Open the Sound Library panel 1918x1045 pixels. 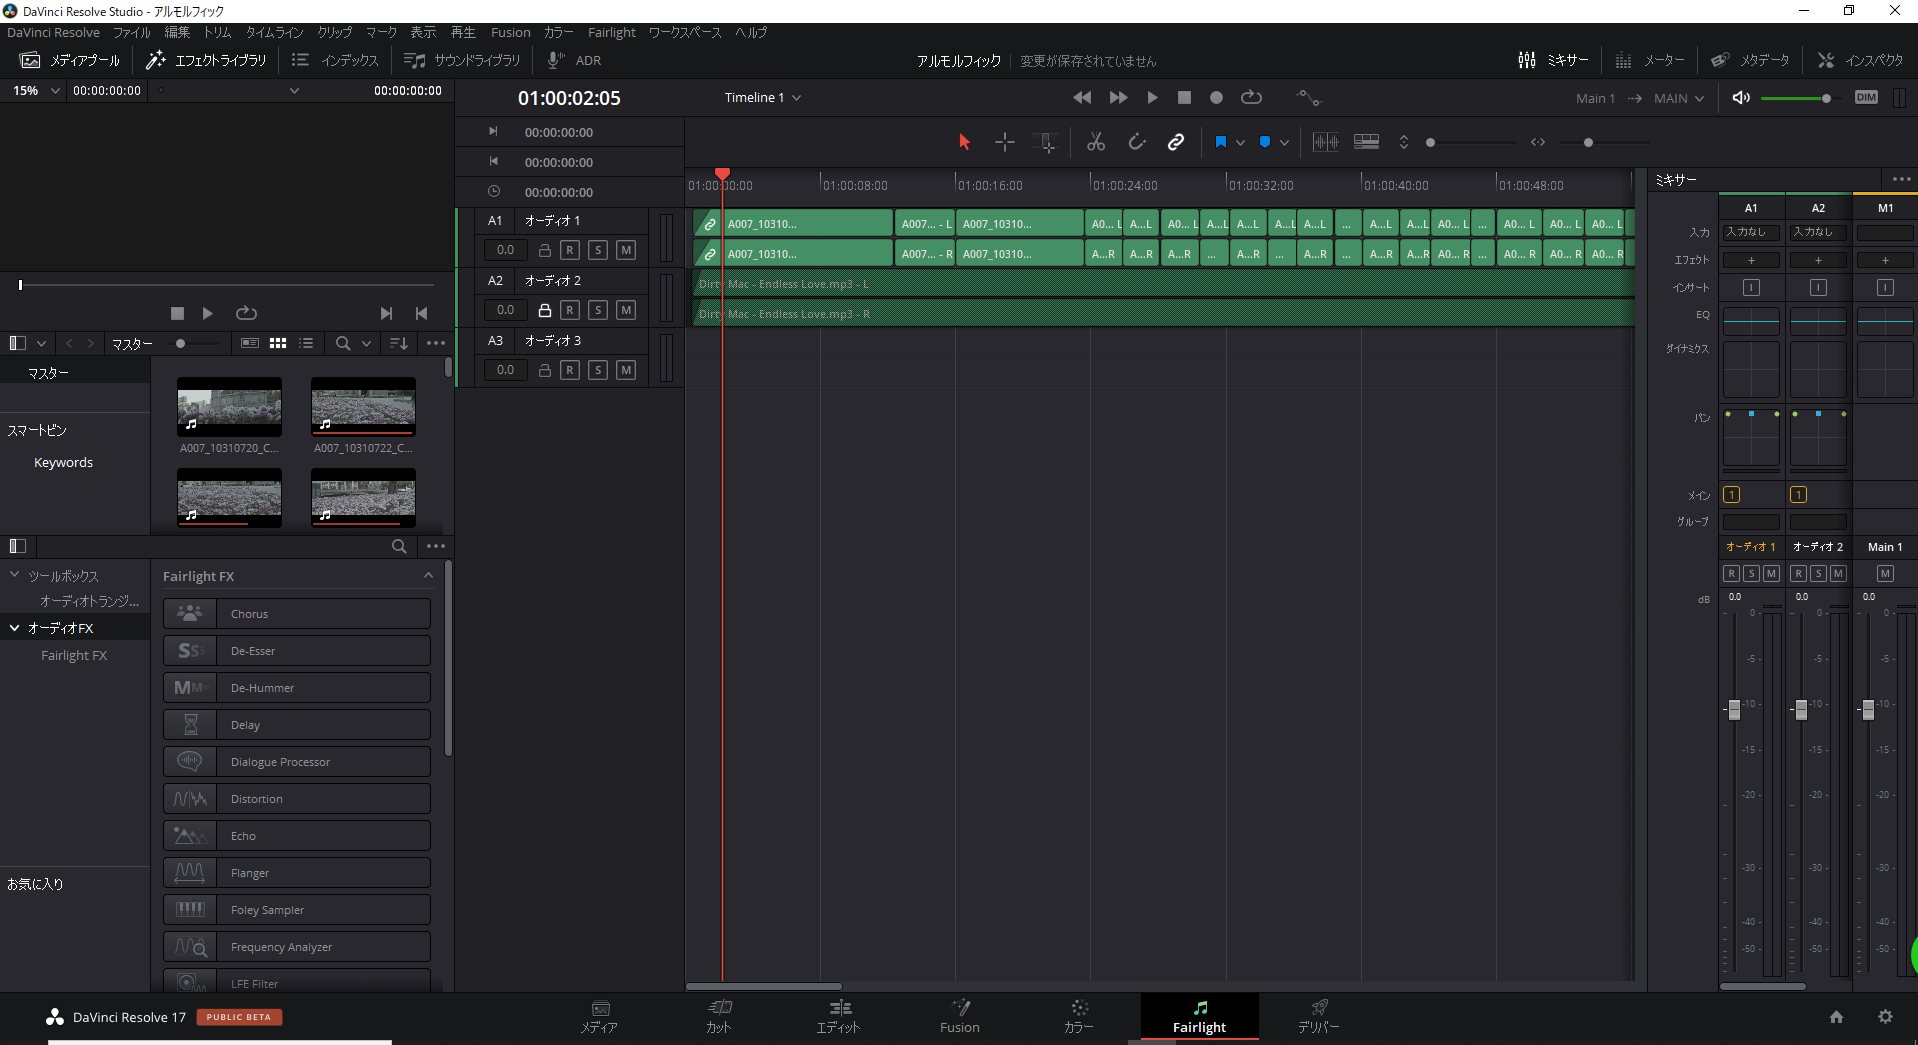[462, 60]
